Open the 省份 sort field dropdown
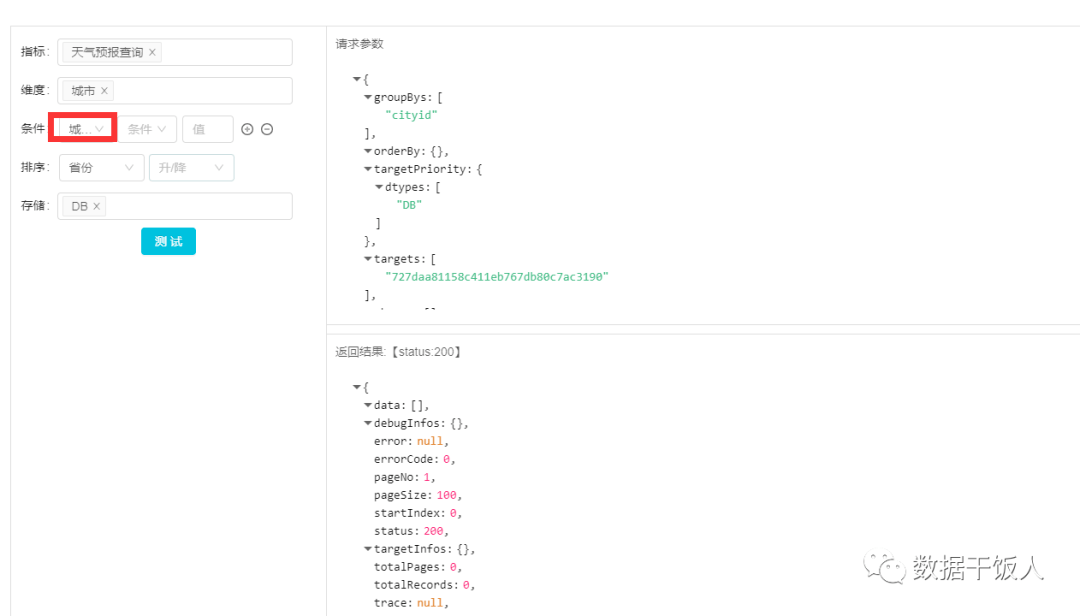 point(101,168)
